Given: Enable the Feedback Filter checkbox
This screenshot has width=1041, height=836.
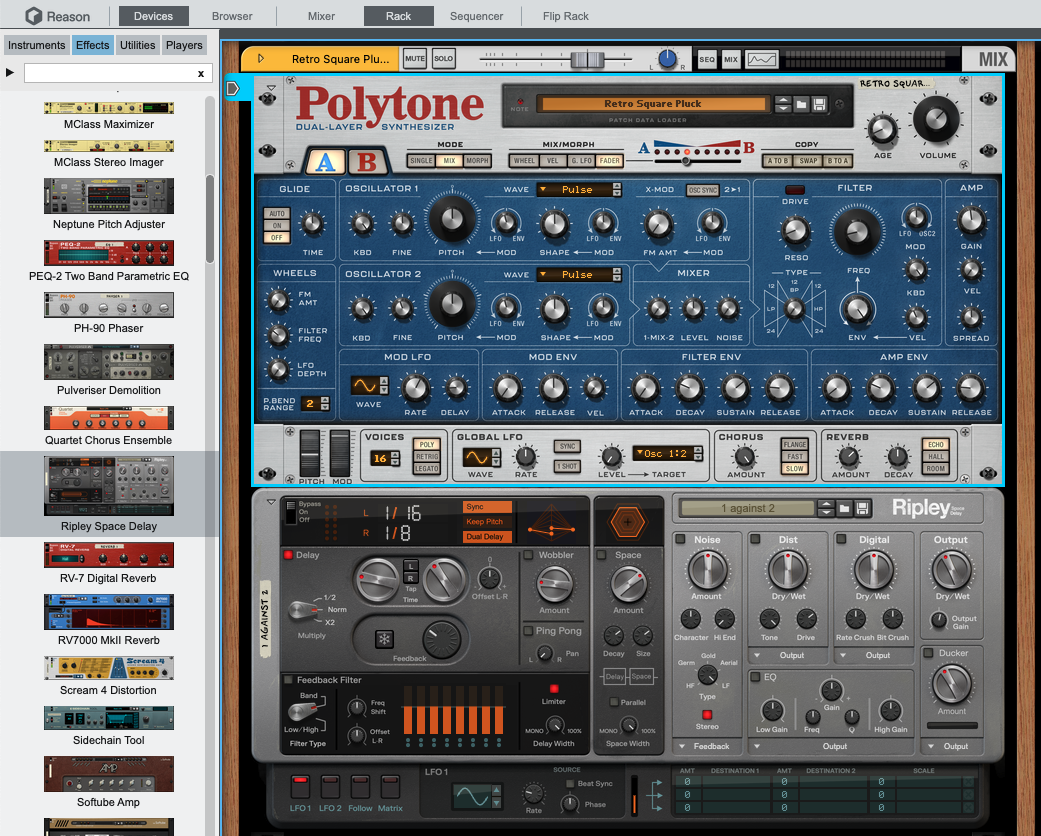Looking at the screenshot, I should pos(288,679).
